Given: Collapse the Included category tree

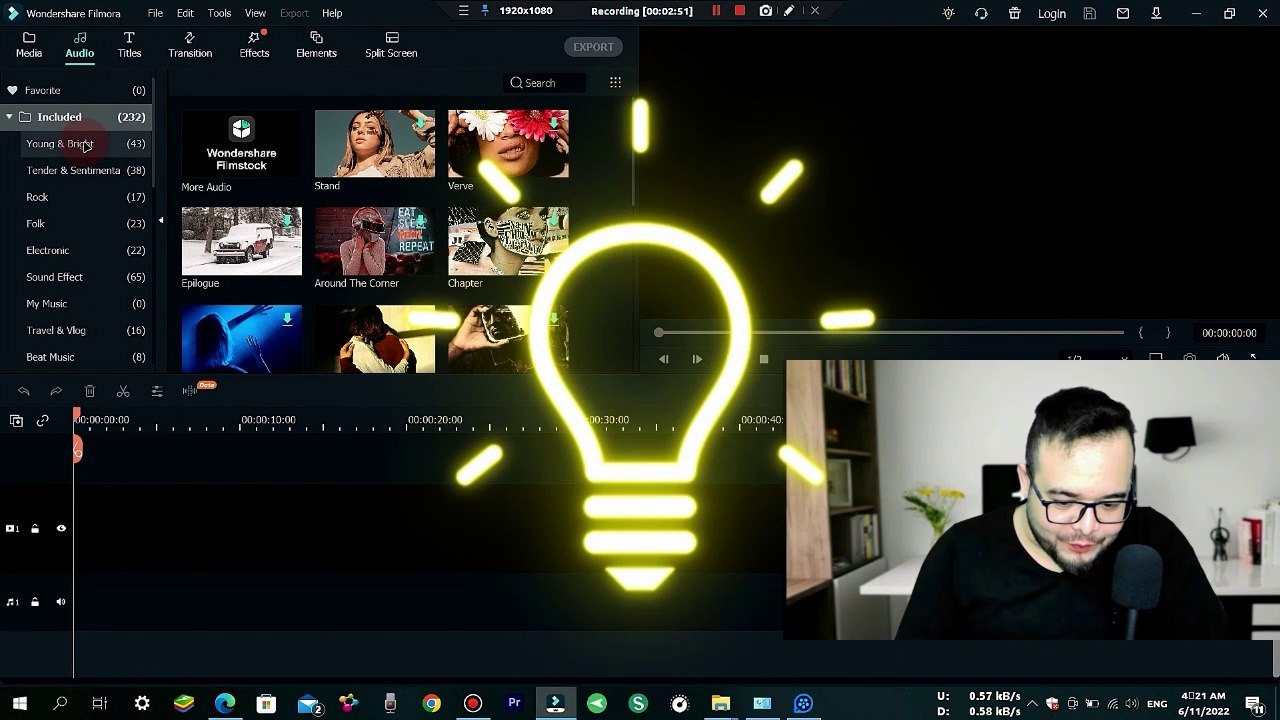Looking at the screenshot, I should click(9, 117).
